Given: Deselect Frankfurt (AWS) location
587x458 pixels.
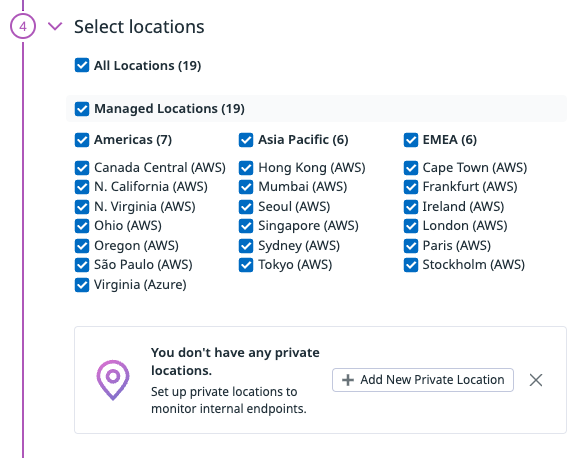Looking at the screenshot, I should tap(411, 187).
